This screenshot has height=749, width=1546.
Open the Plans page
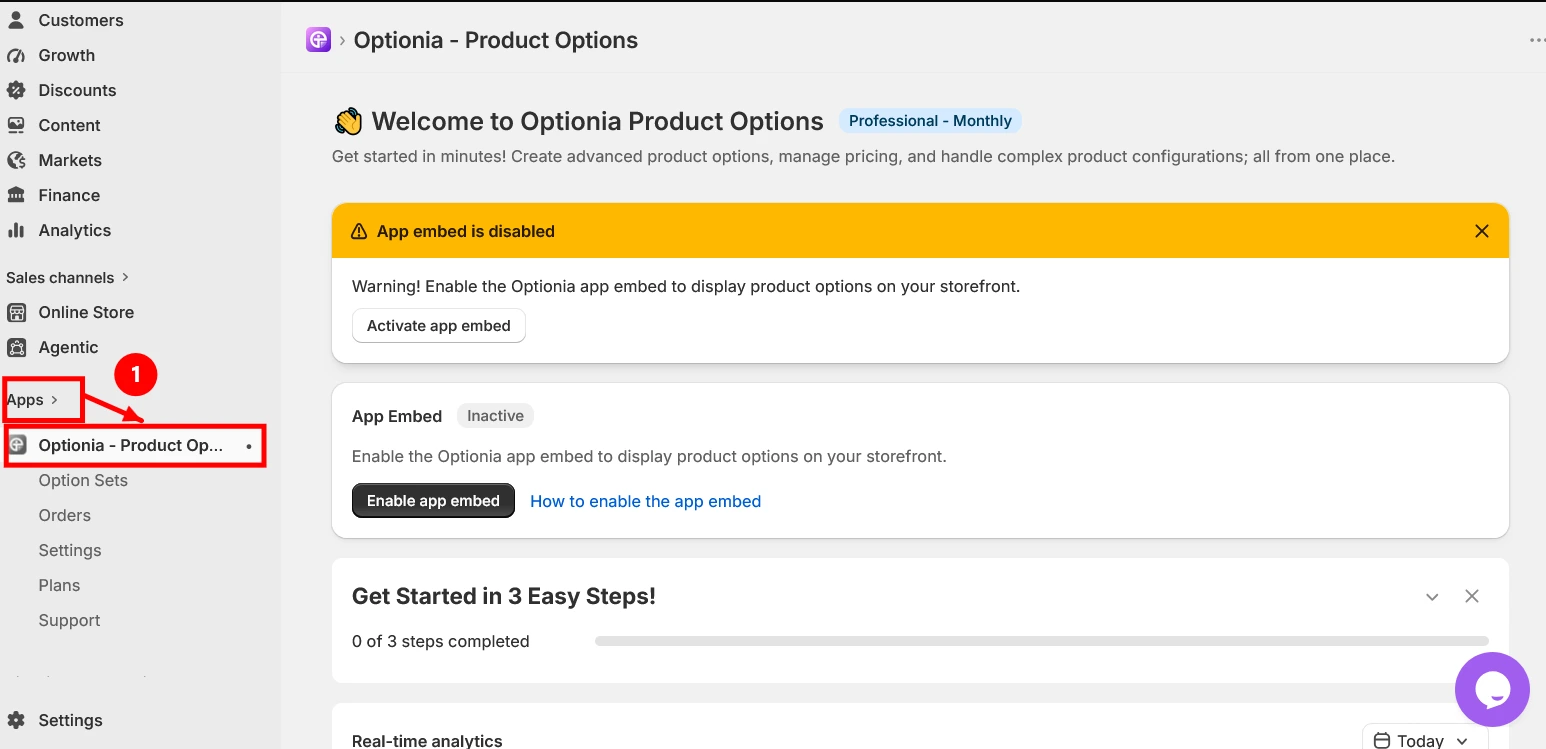59,585
